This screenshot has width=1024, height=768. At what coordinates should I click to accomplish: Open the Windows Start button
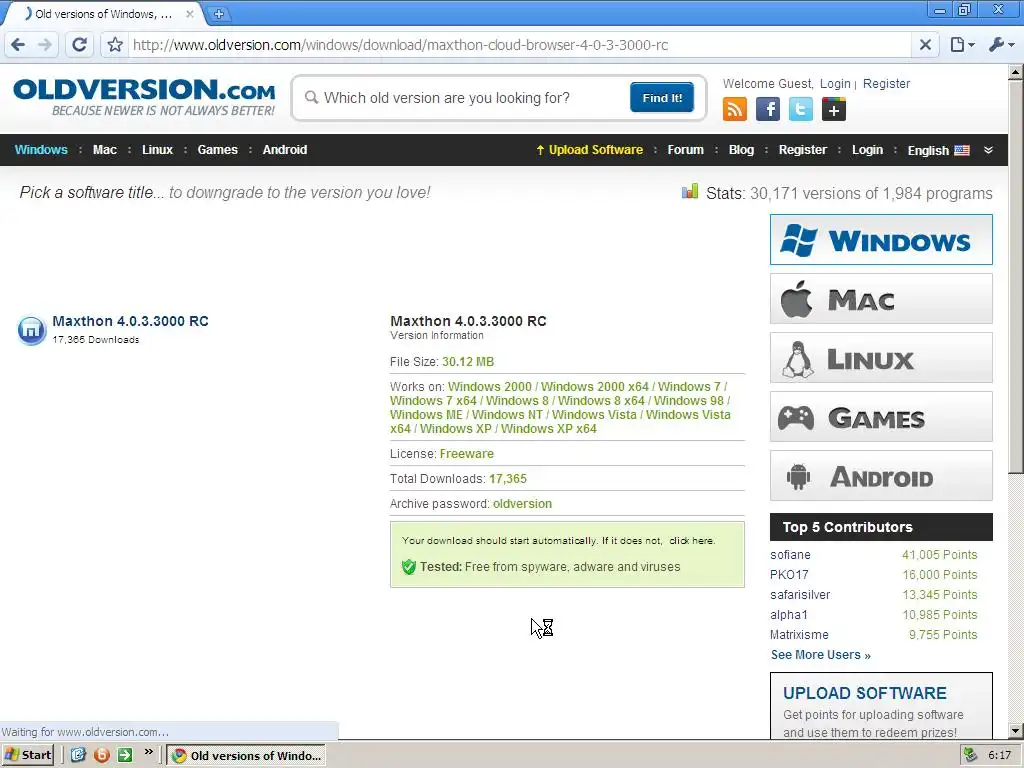(28, 755)
